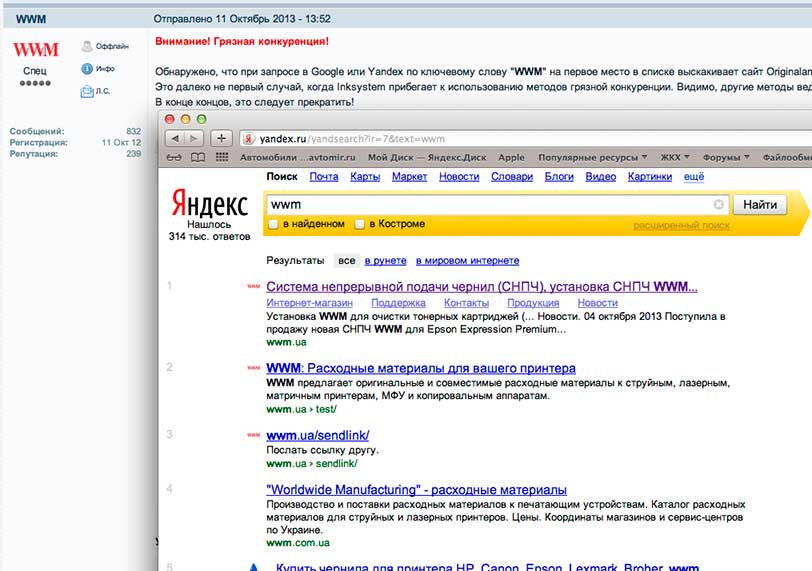This screenshot has width=812, height=571.
Task: Click the green wwm.ua URL under first result
Action: 286,342
